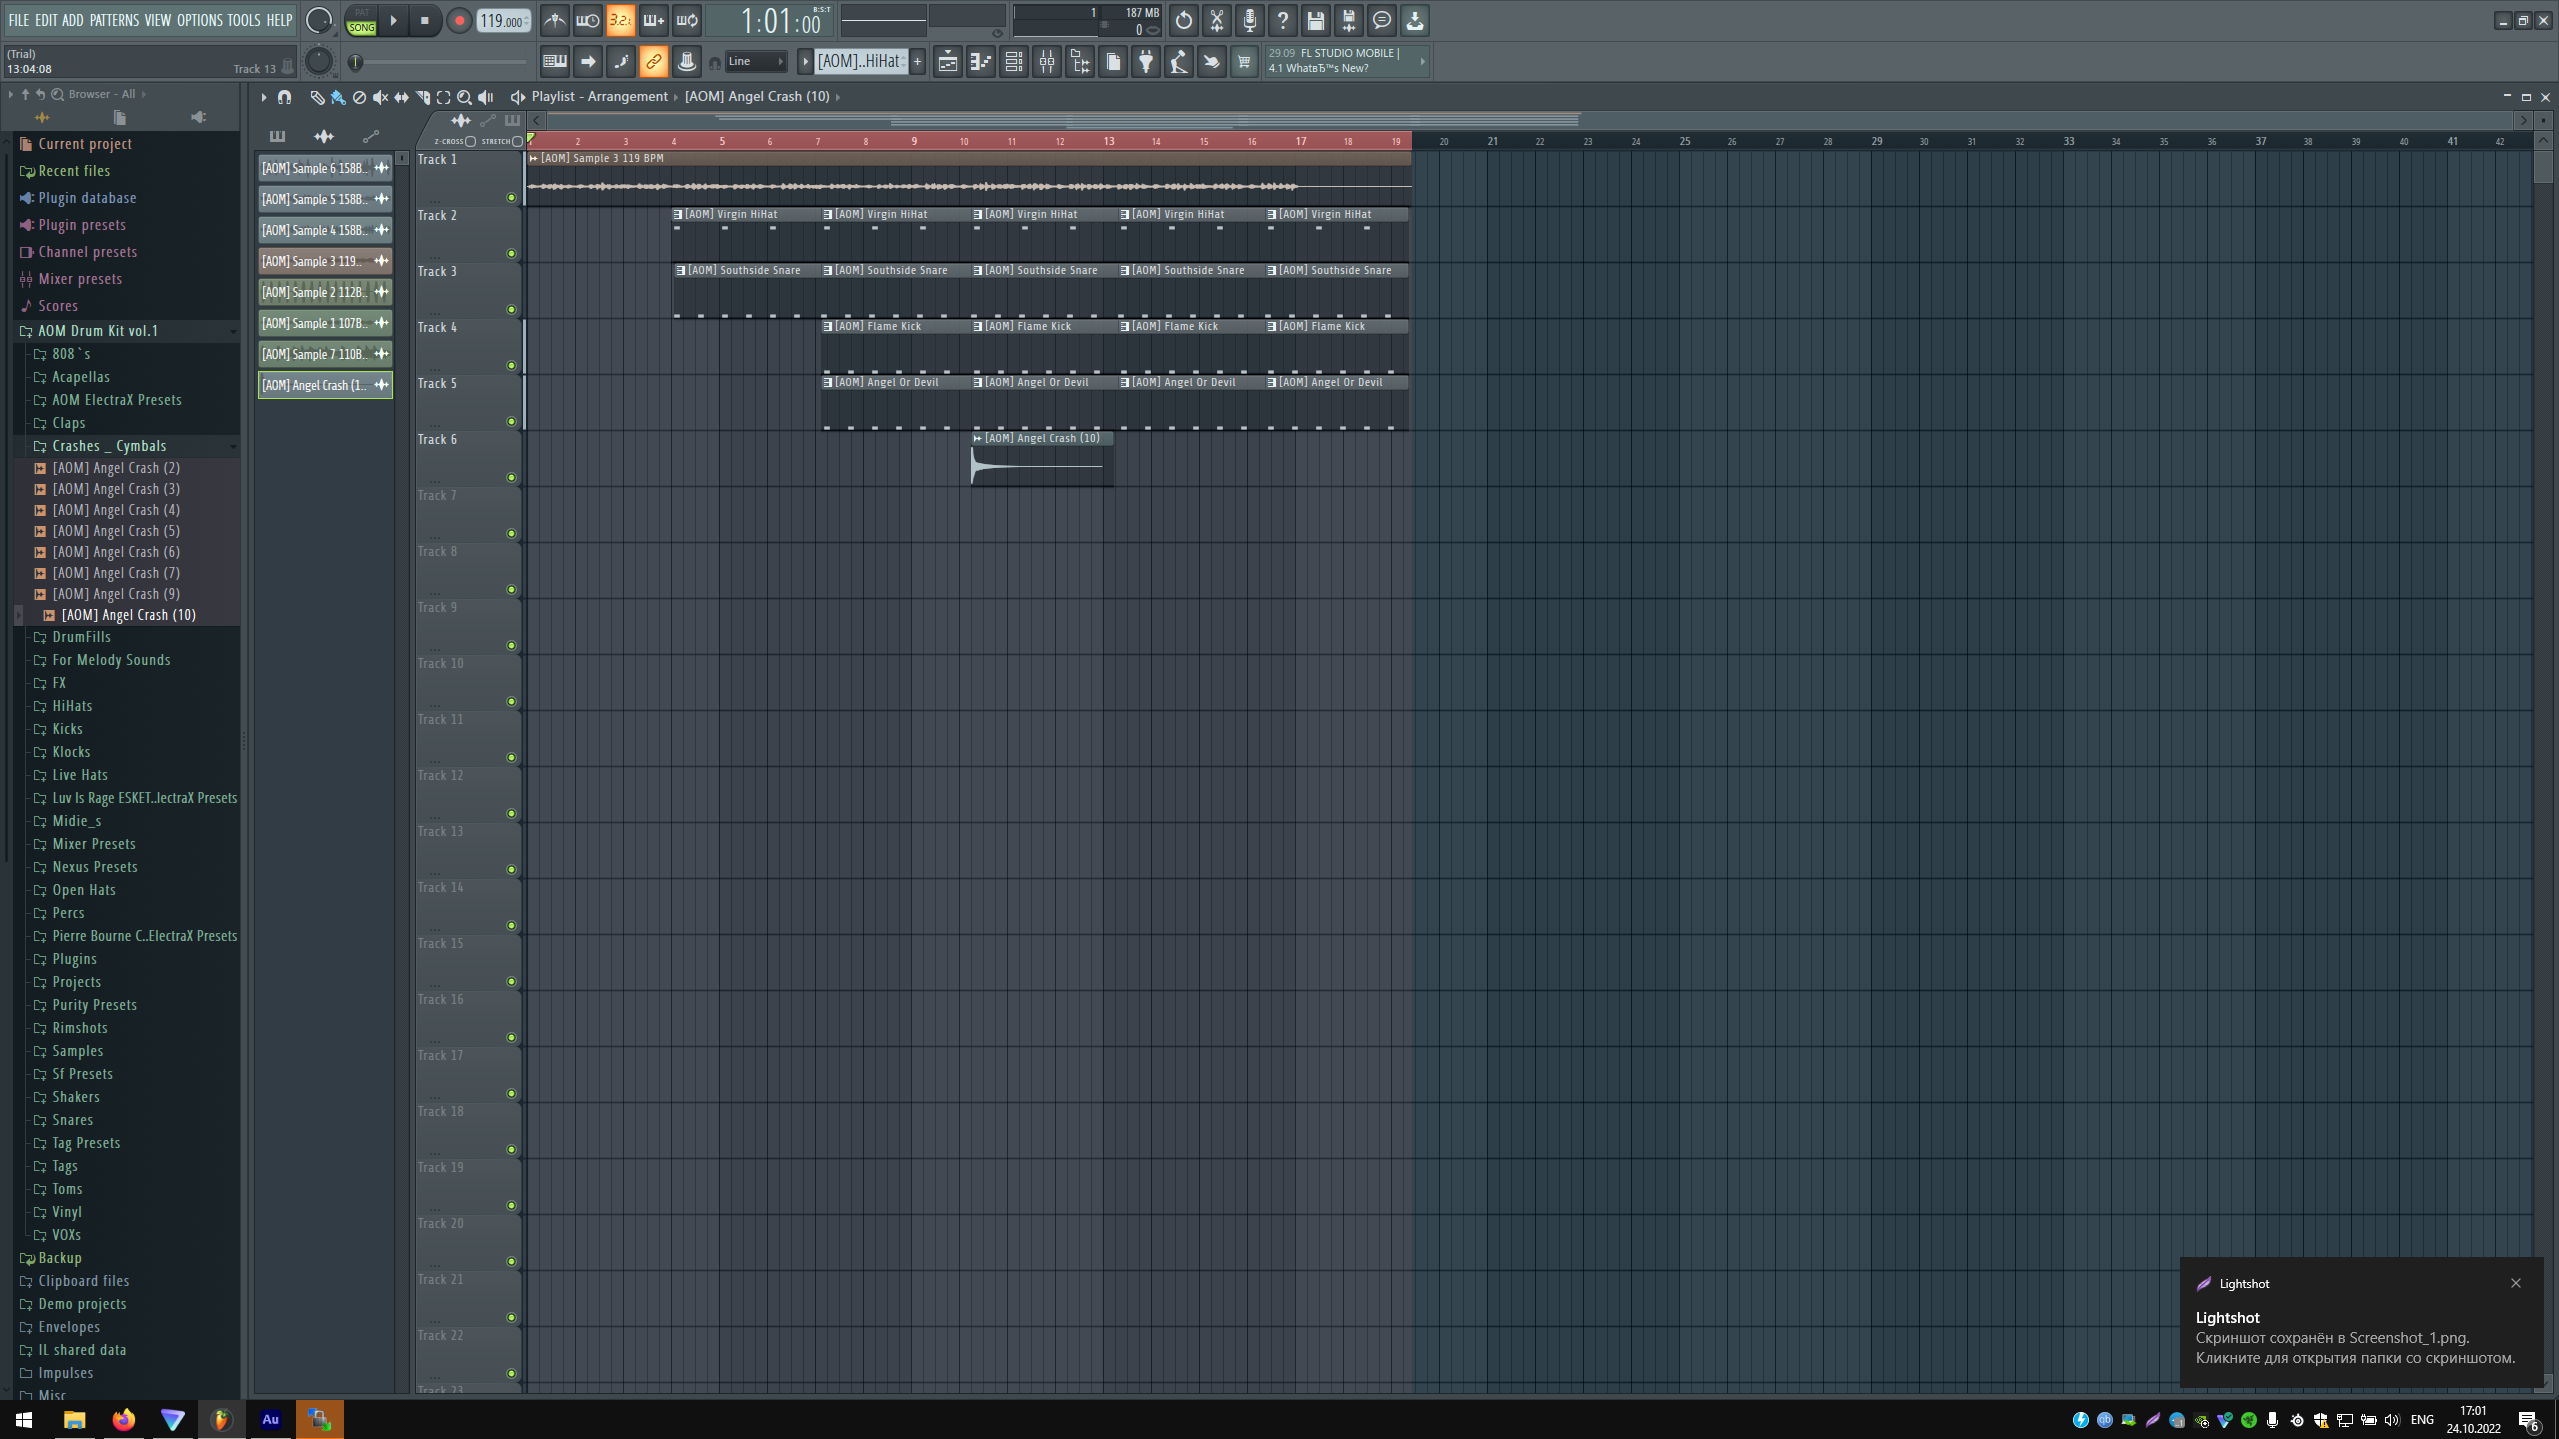Mute Track 1 with its green light
This screenshot has width=2559, height=1439.
511,198
